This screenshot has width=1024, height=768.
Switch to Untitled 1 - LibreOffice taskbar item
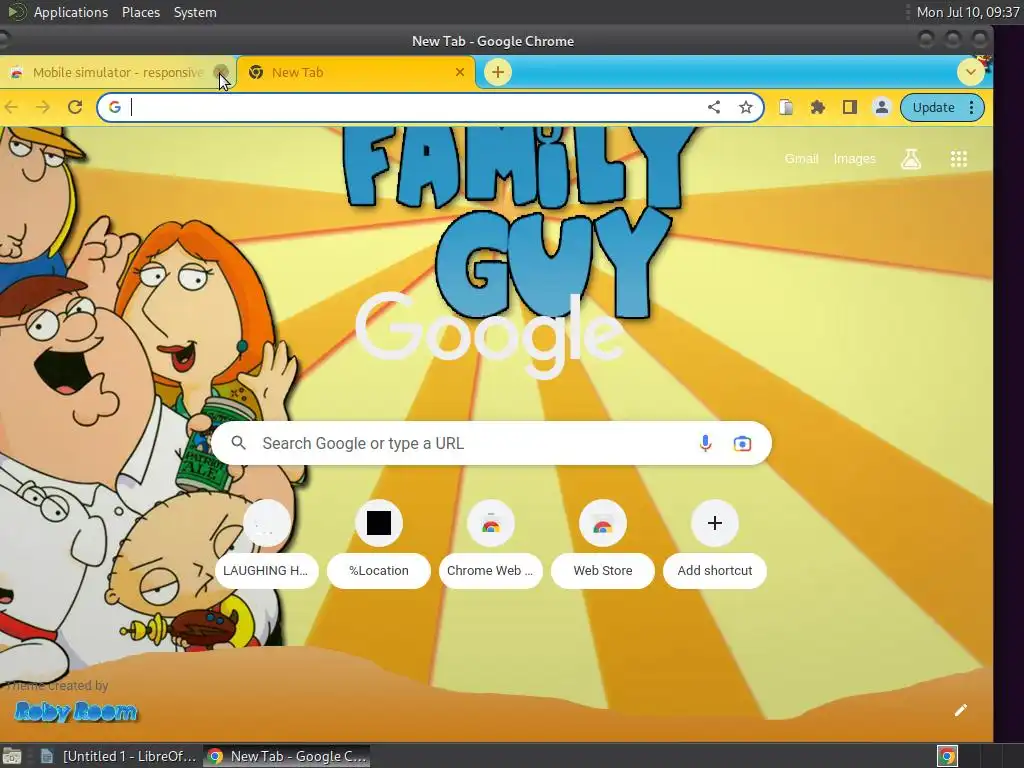(x=118, y=756)
